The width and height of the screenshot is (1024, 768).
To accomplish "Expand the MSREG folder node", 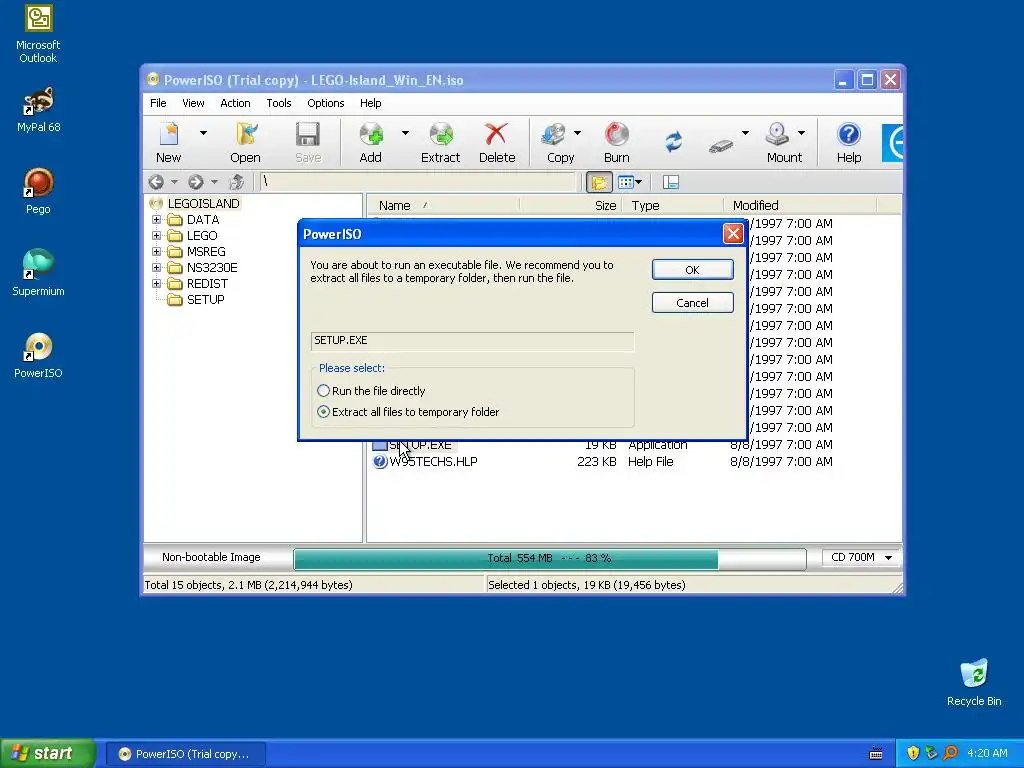I will point(157,251).
